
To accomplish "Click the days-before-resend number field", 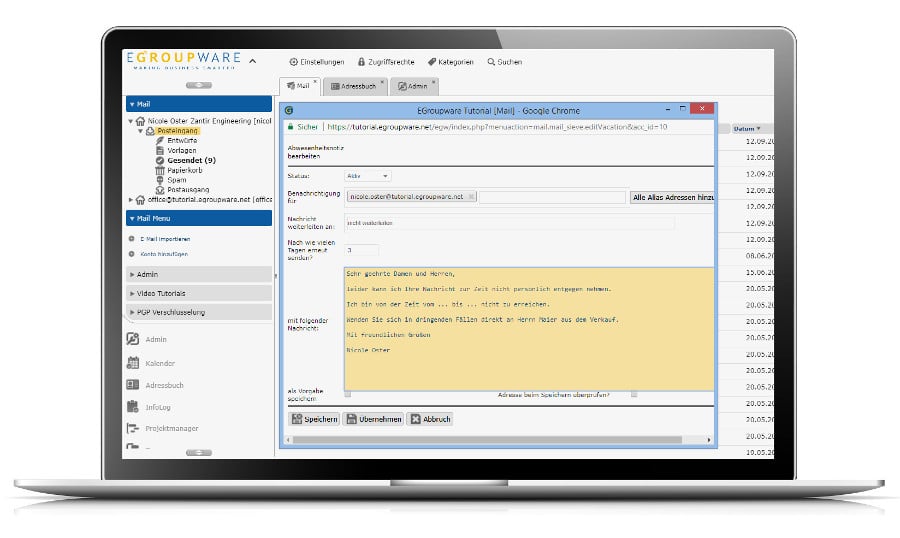I will 362,250.
